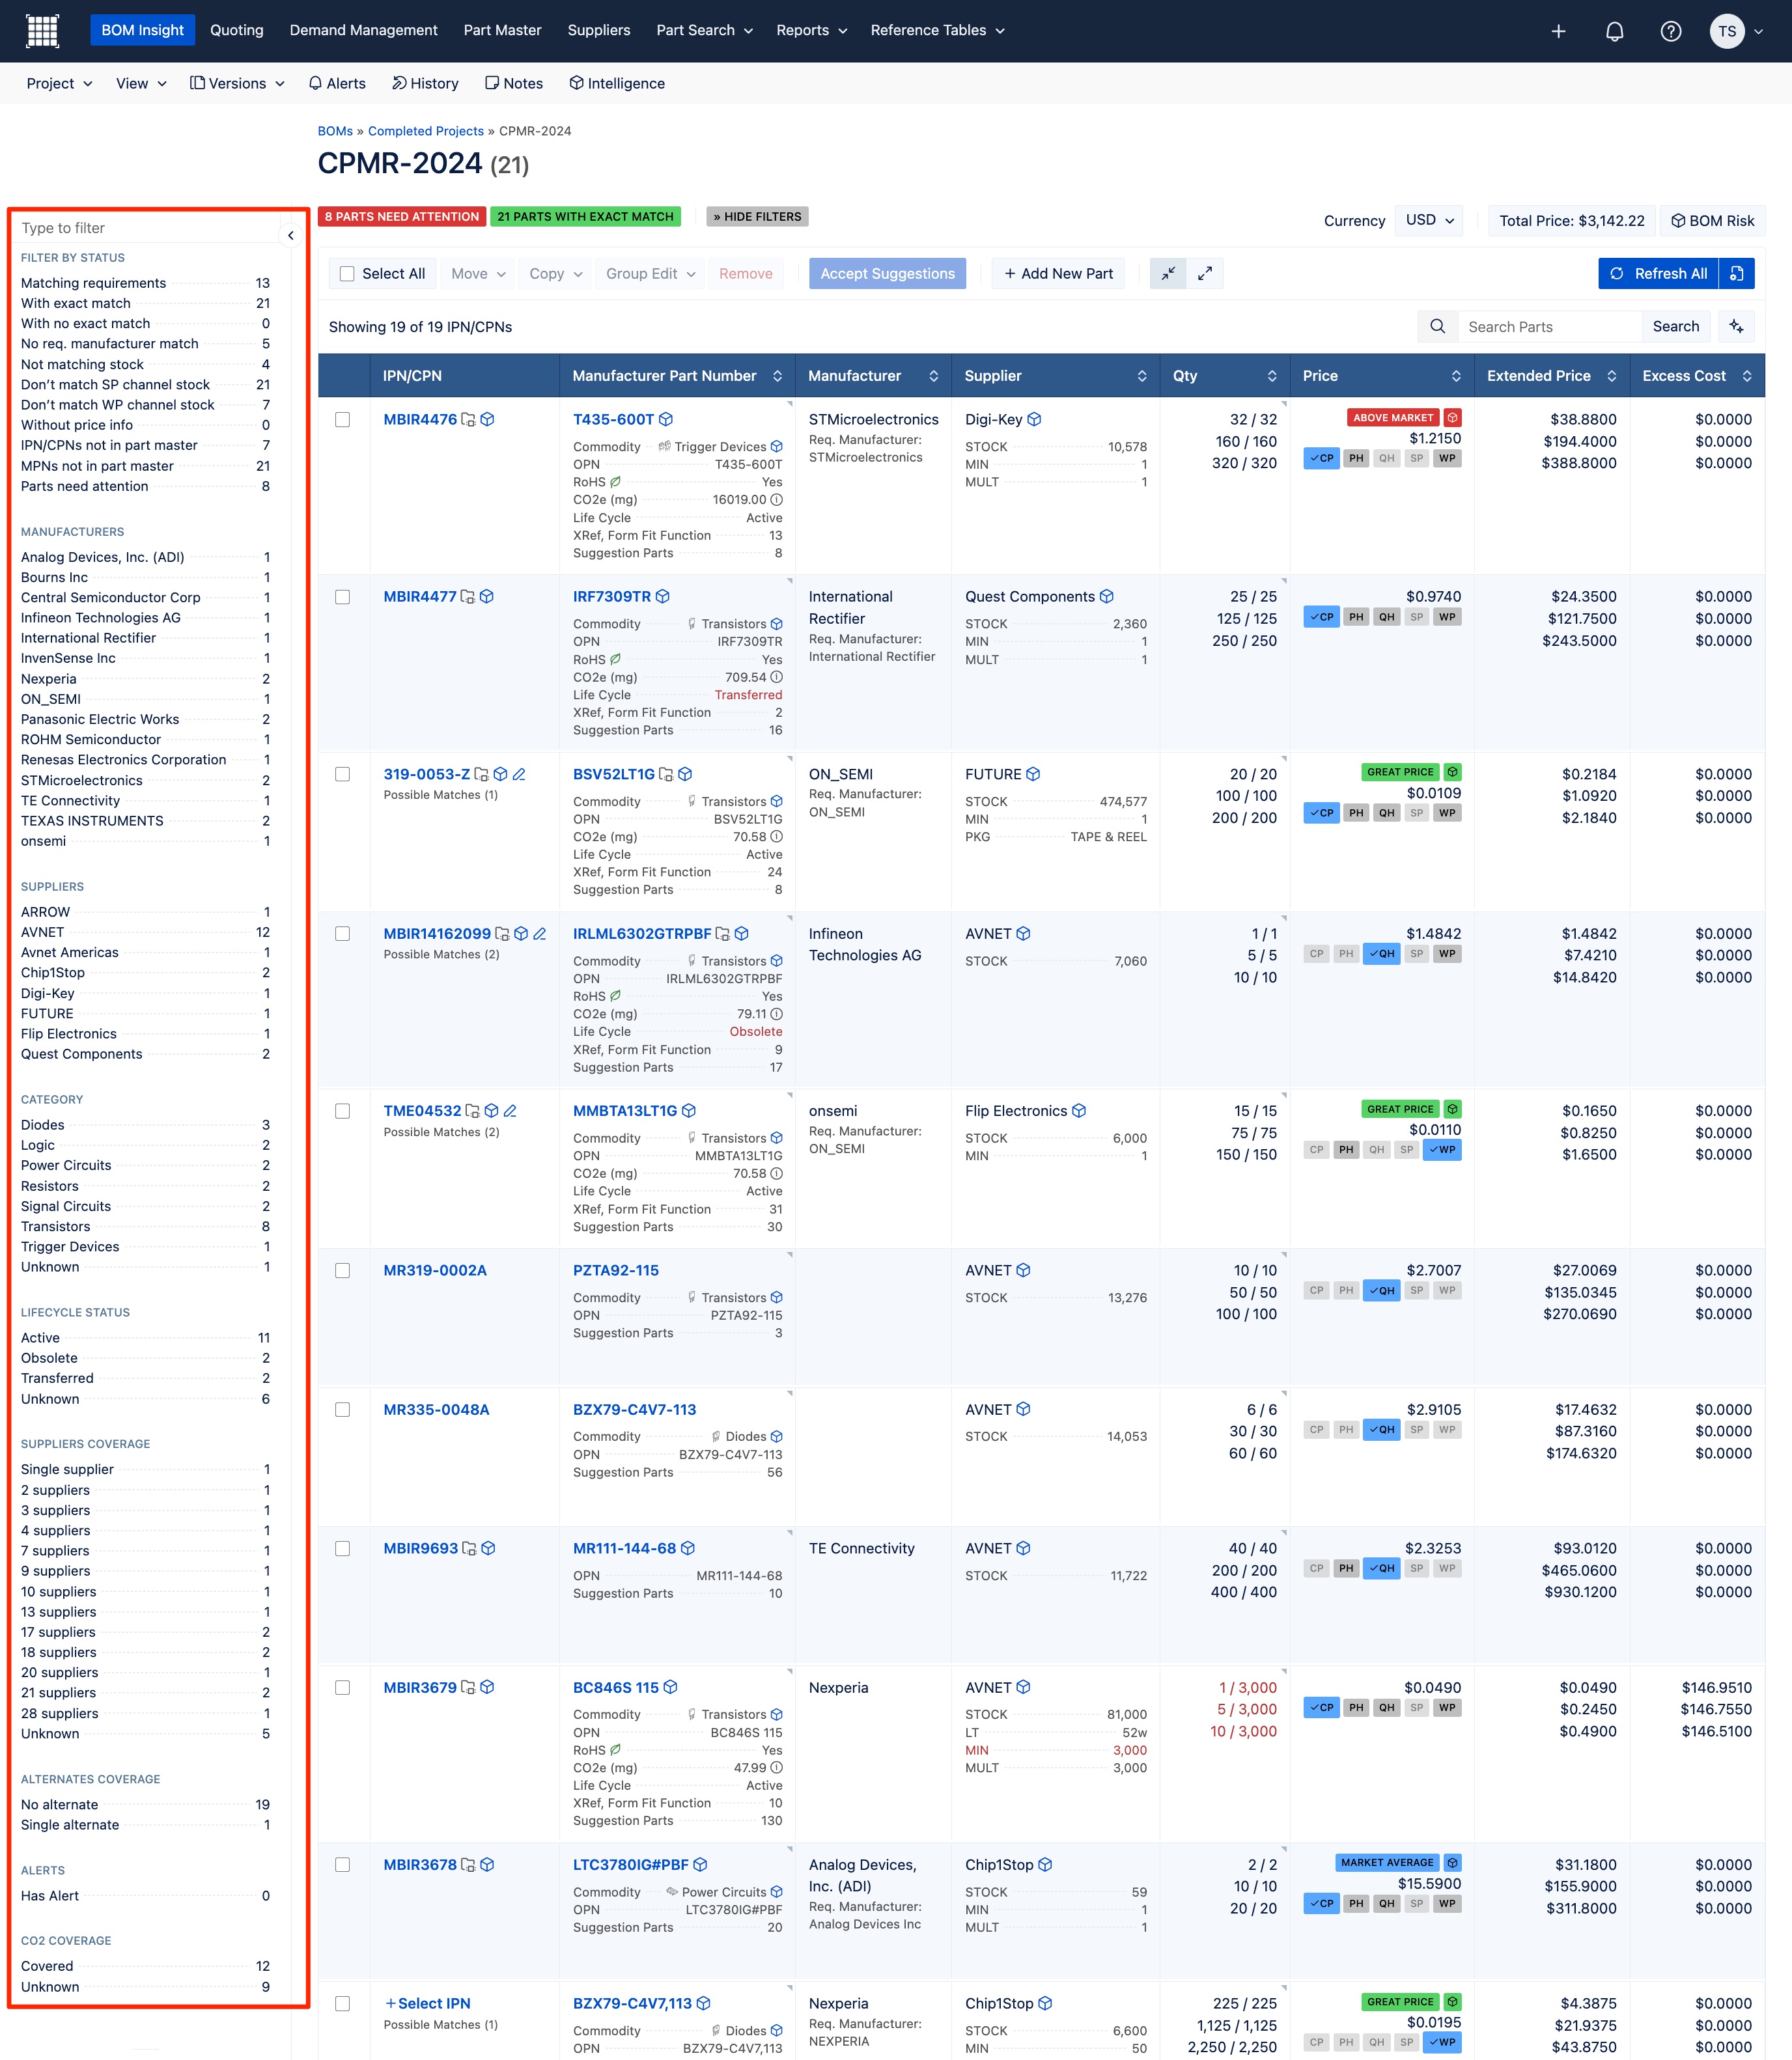Open the app grid launcher icon
Image resolution: width=1792 pixels, height=2060 pixels.
click(42, 31)
